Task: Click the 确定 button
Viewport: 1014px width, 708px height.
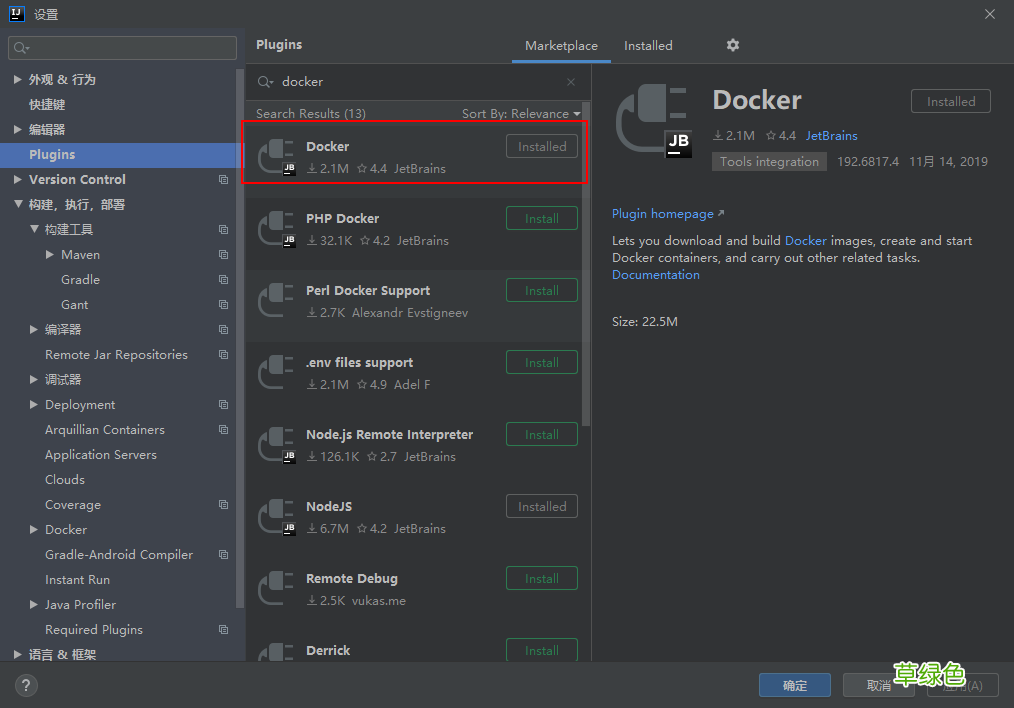Action: (795, 685)
